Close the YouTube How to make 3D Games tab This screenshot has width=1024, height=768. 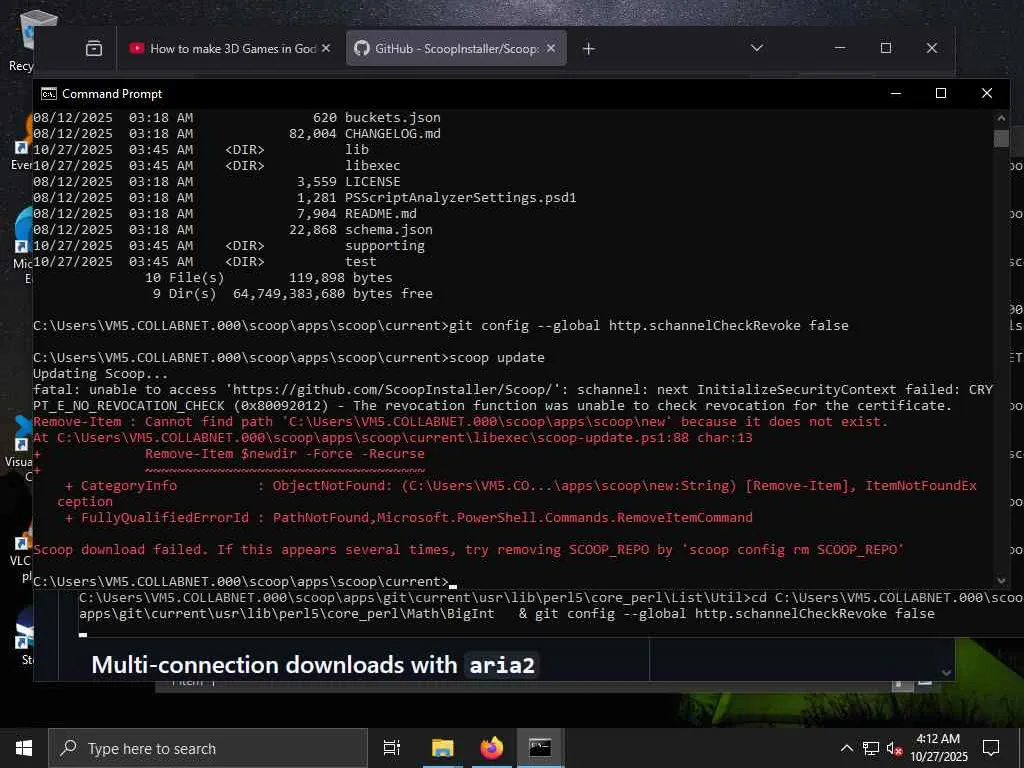(326, 48)
